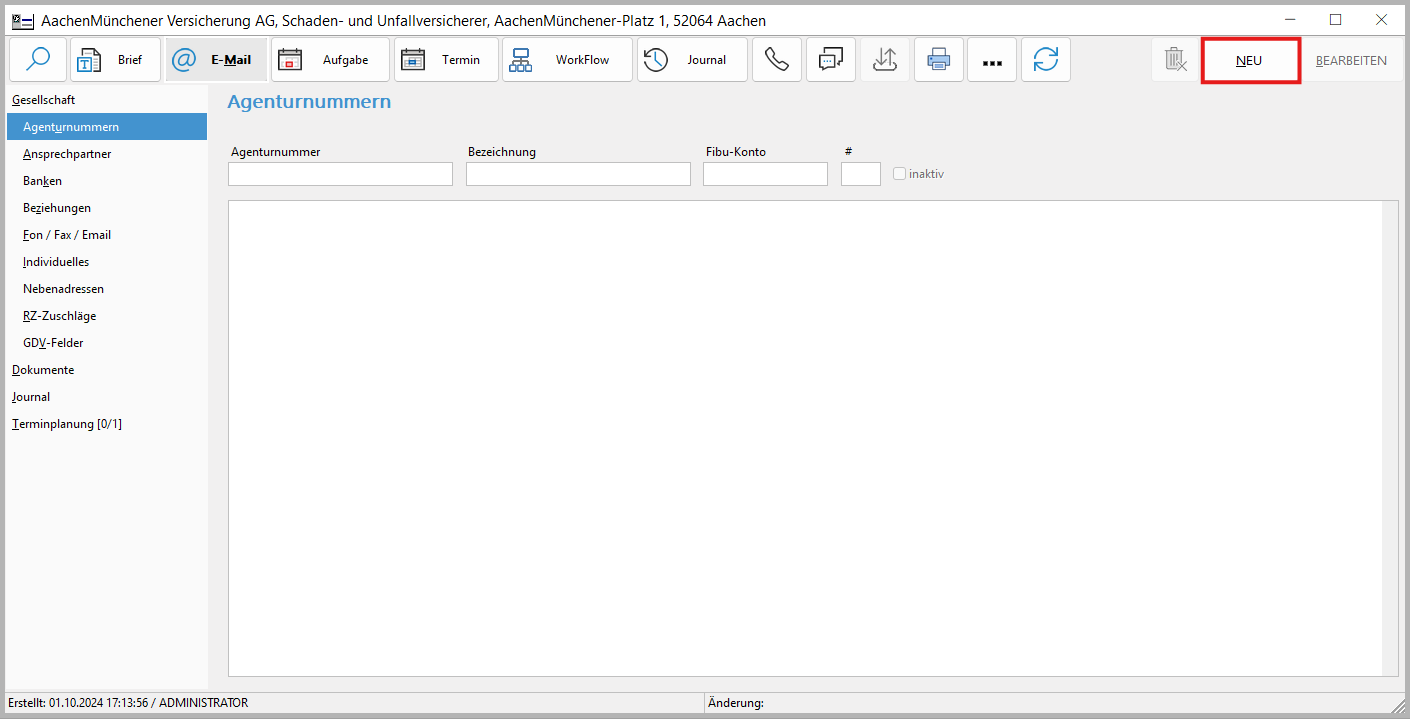Open Terminplanung [0/1] section
Screen dimensions: 1410x719
click(66, 424)
